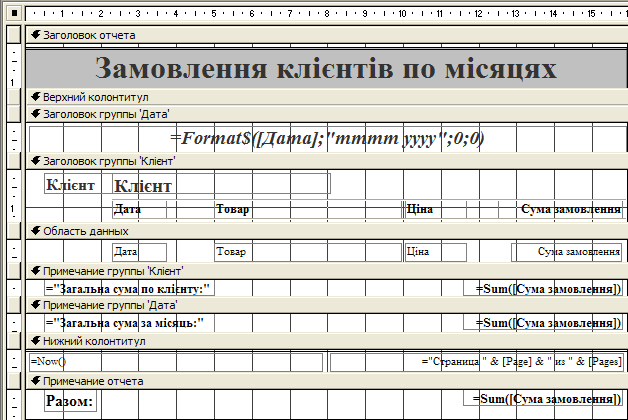Select the 'Разом:' label in report footer
This screenshot has height=420, width=628.
70,401
